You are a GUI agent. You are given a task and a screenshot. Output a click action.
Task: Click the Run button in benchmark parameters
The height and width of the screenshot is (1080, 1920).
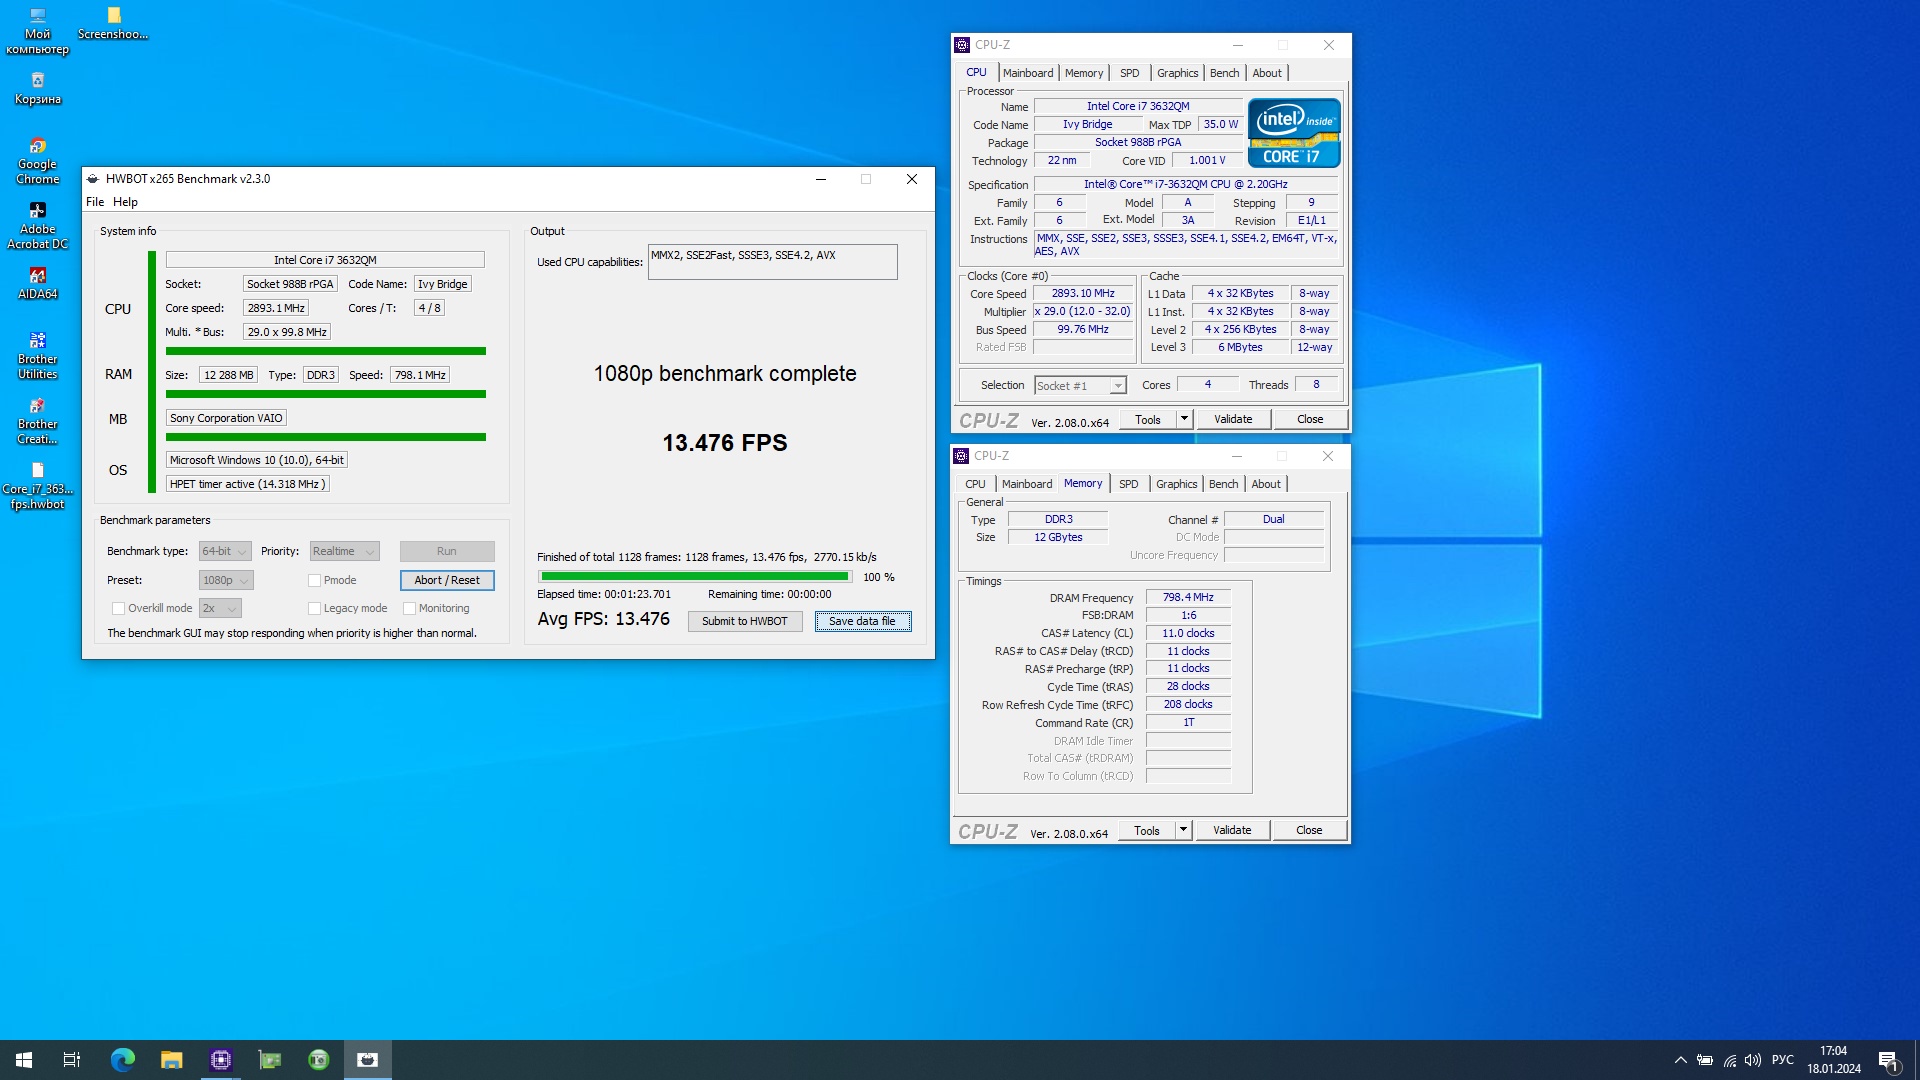(447, 551)
